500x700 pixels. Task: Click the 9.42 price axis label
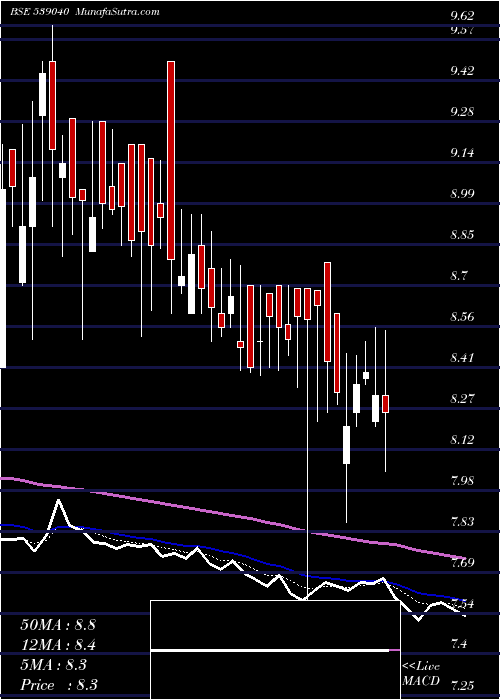click(x=462, y=71)
